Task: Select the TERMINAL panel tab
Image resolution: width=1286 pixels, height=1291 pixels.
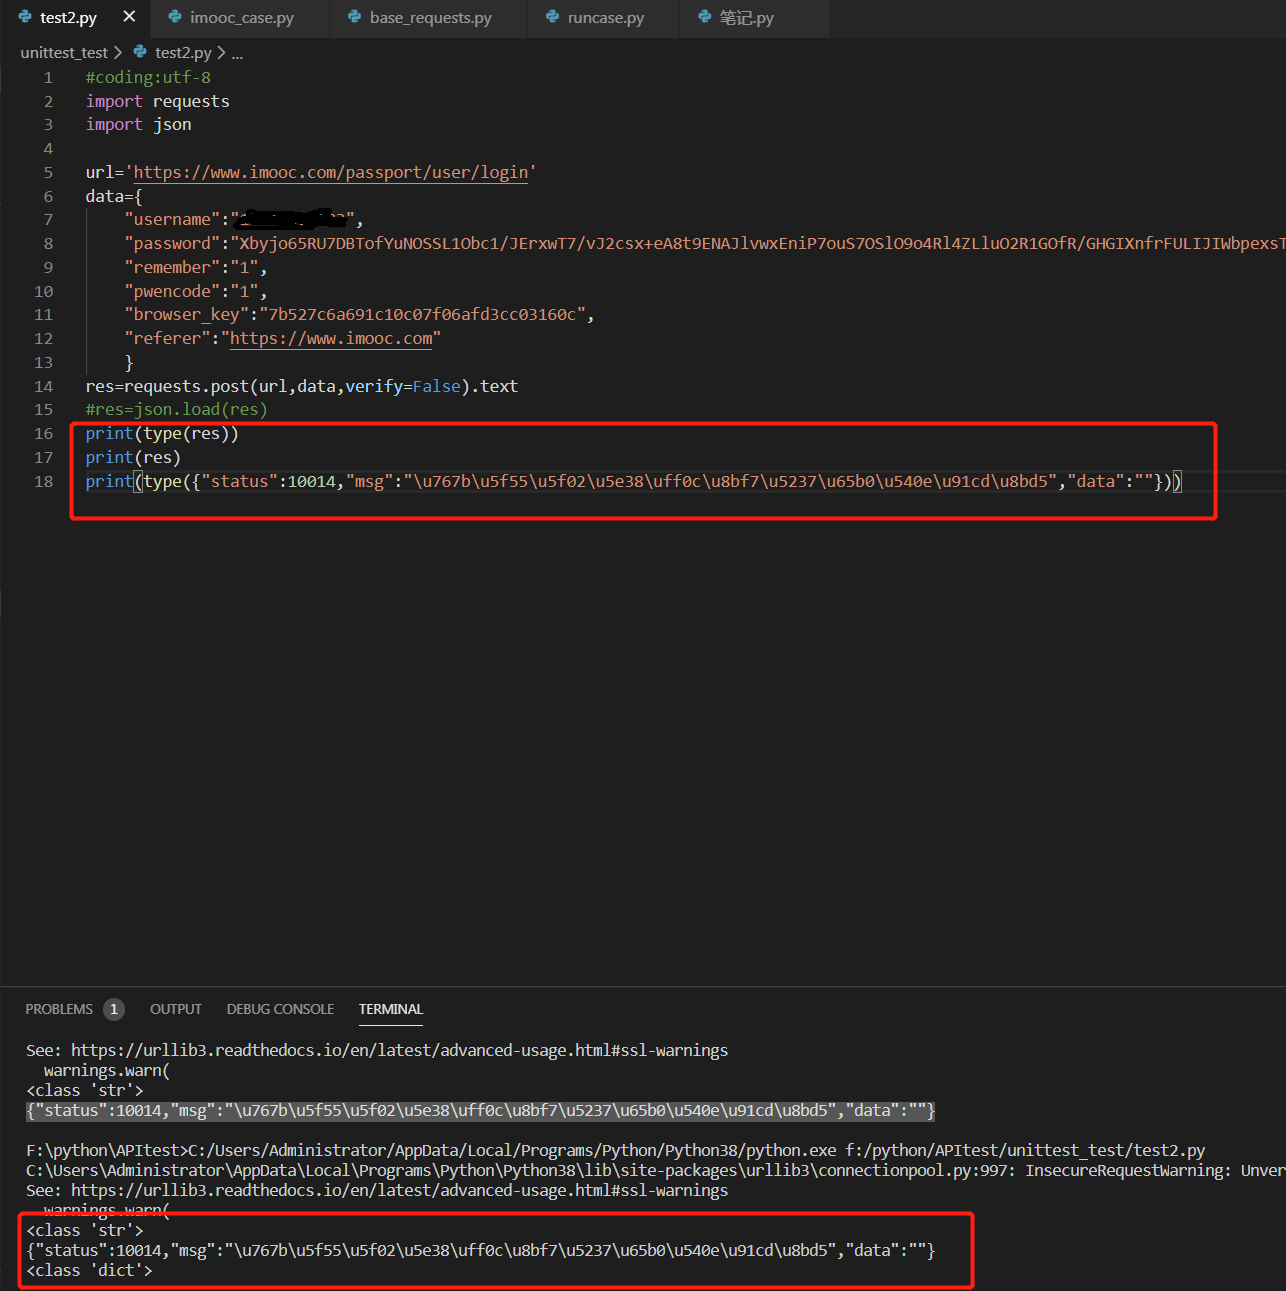Action: 391,1009
